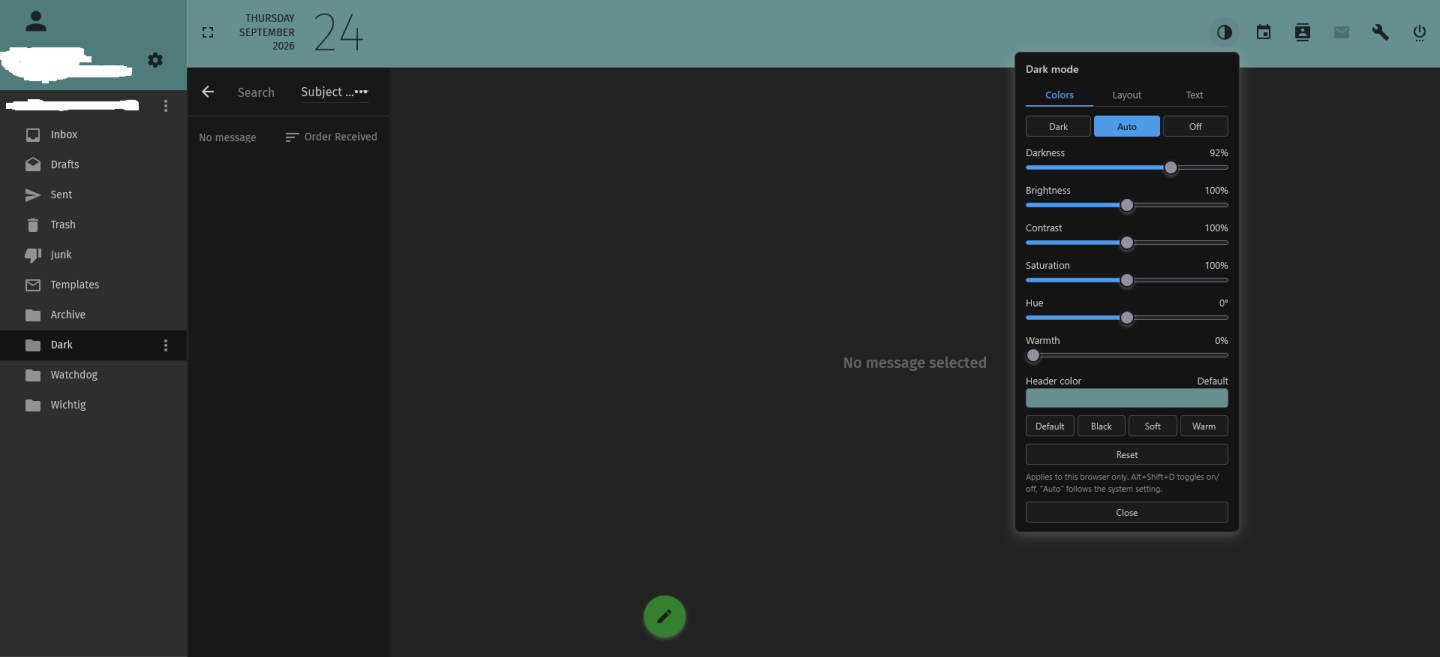This screenshot has height=657, width=1440.
Task: Apply the Warm preset
Action: click(1204, 426)
